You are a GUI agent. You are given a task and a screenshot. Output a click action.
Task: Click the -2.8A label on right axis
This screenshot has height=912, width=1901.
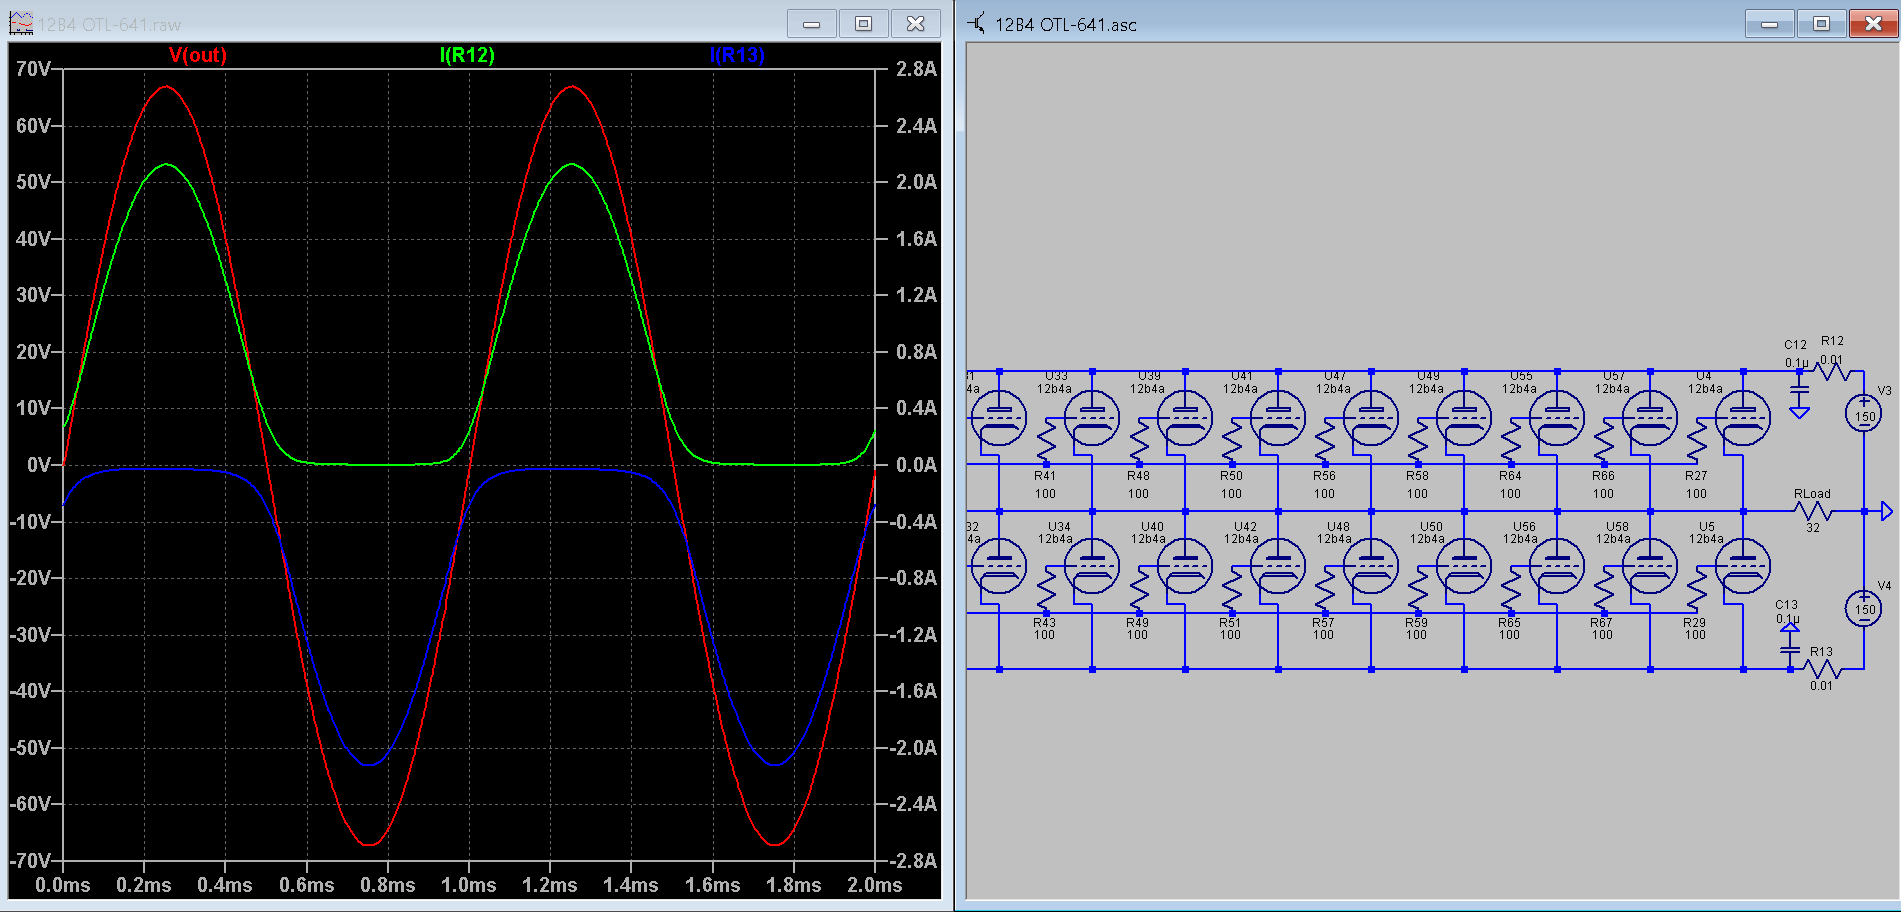pos(913,861)
